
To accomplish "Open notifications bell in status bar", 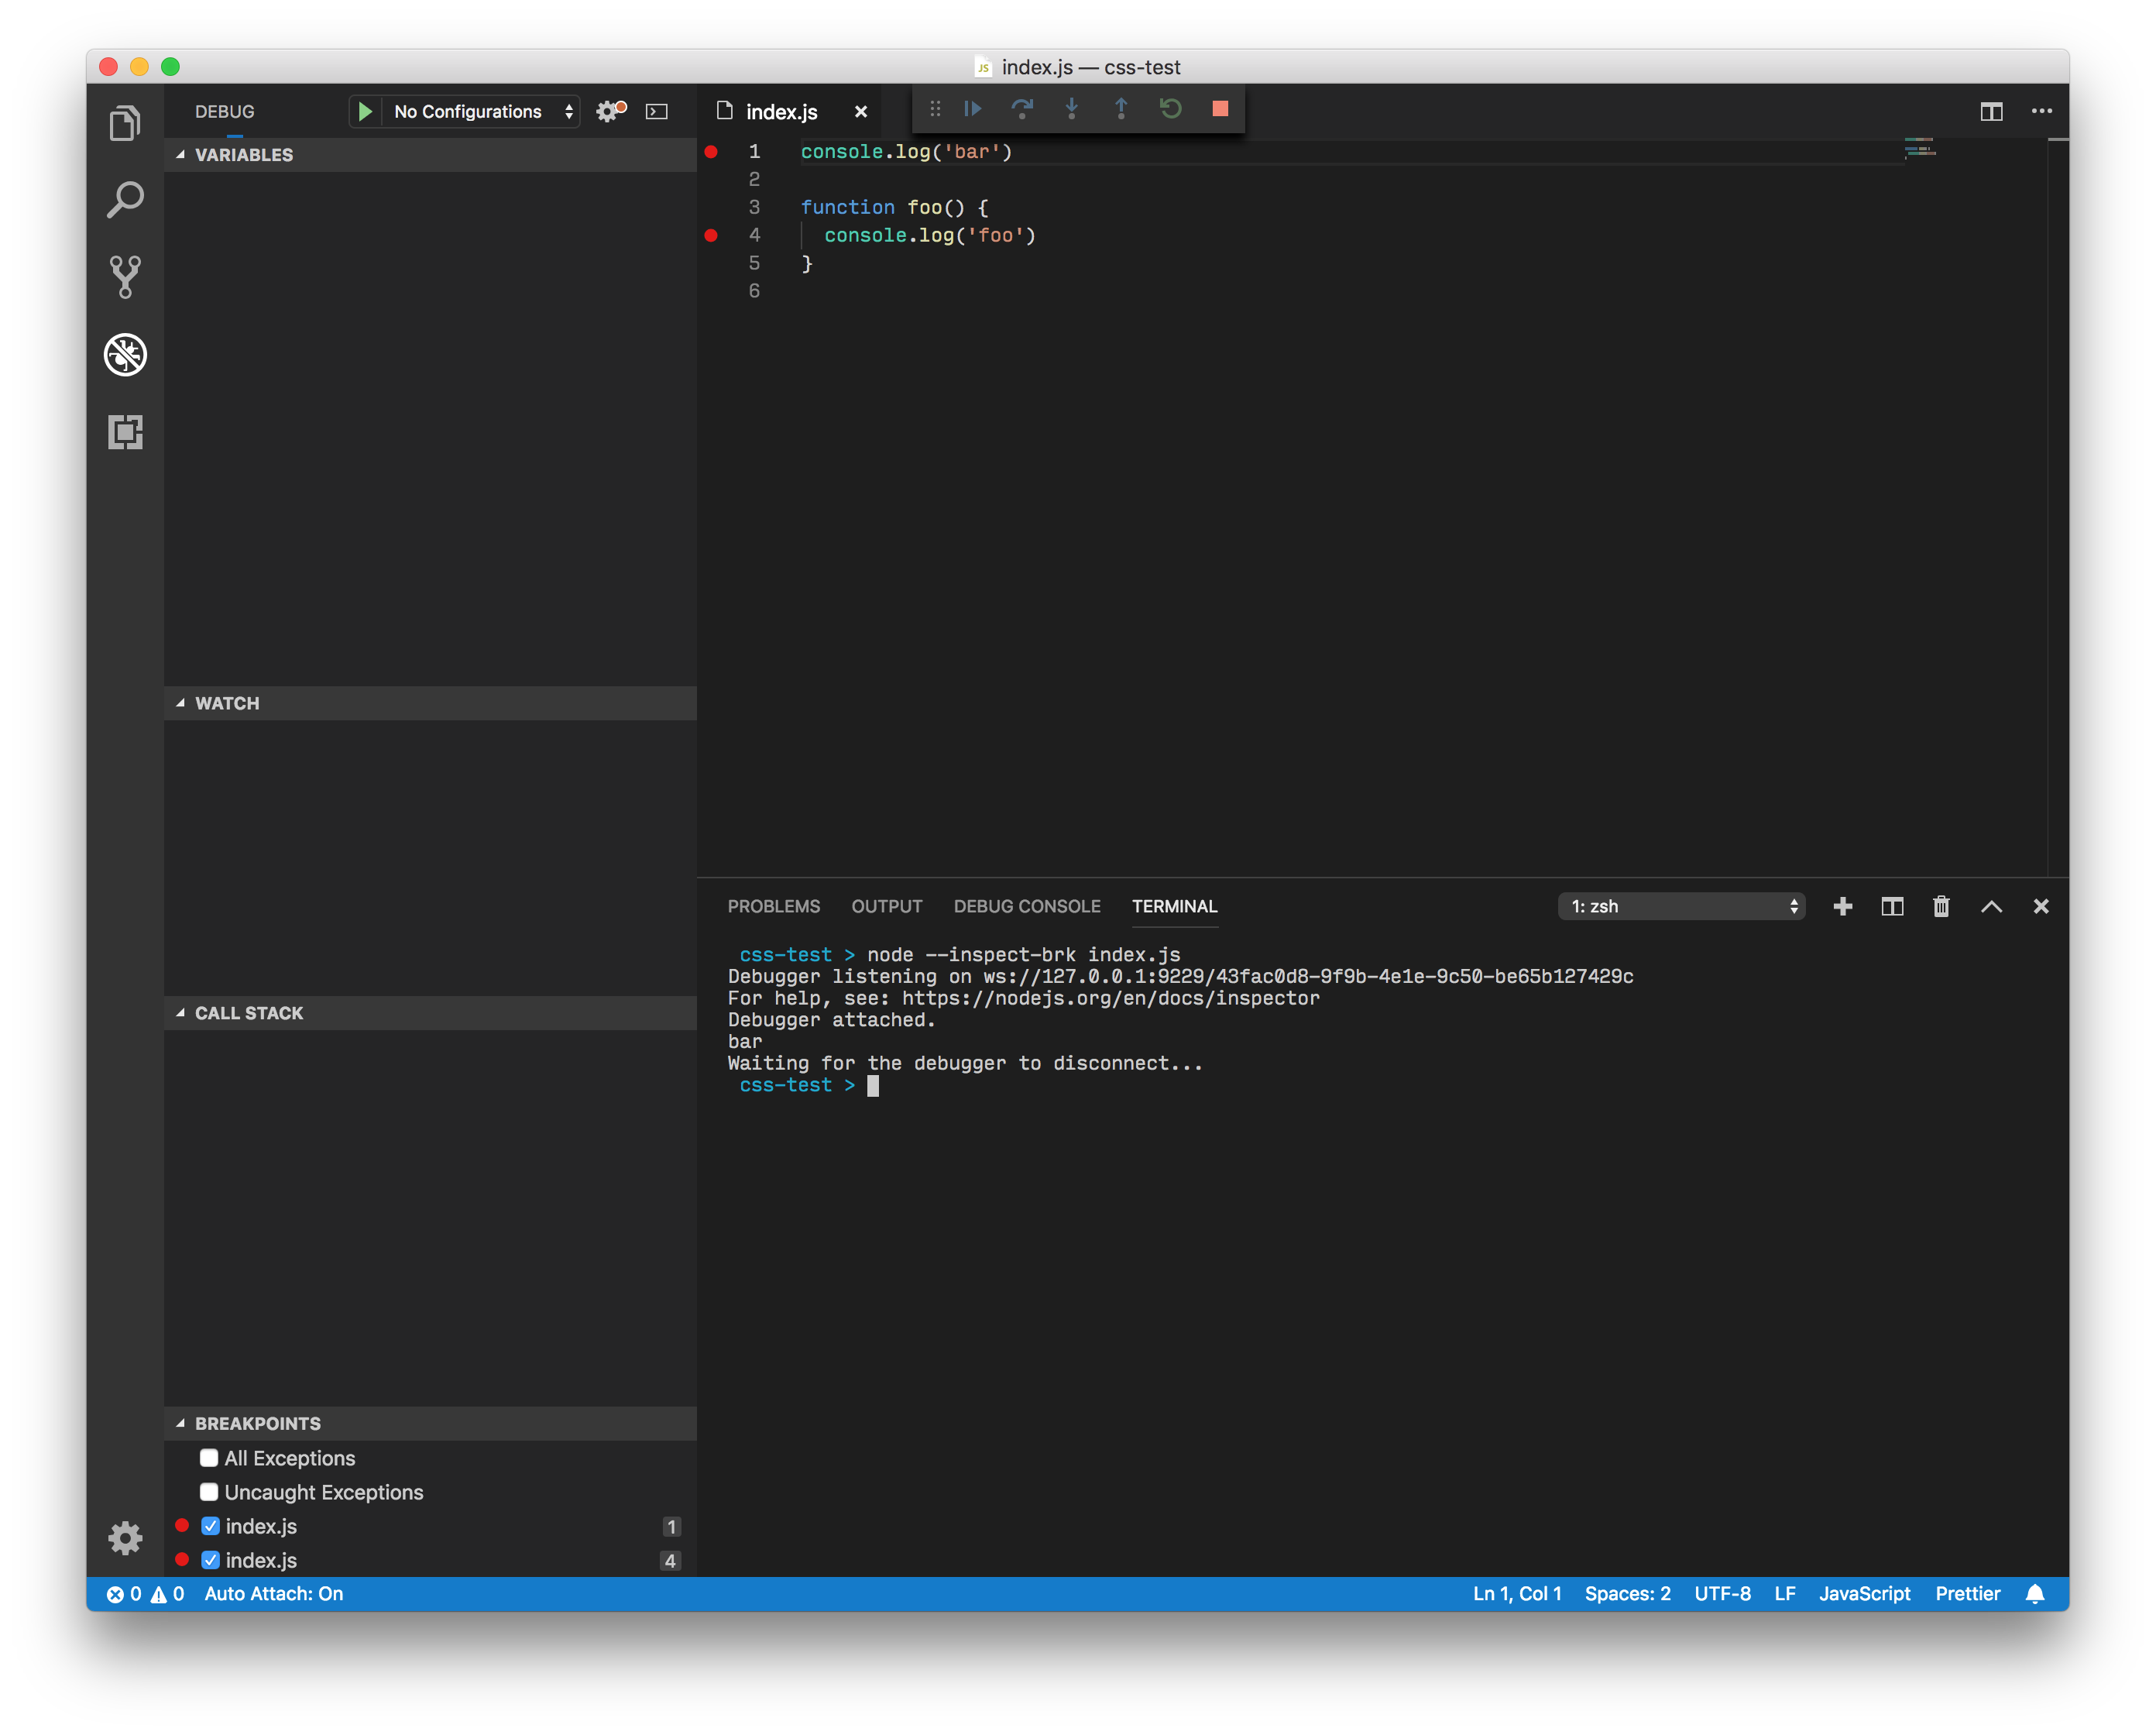I will 2035,1594.
